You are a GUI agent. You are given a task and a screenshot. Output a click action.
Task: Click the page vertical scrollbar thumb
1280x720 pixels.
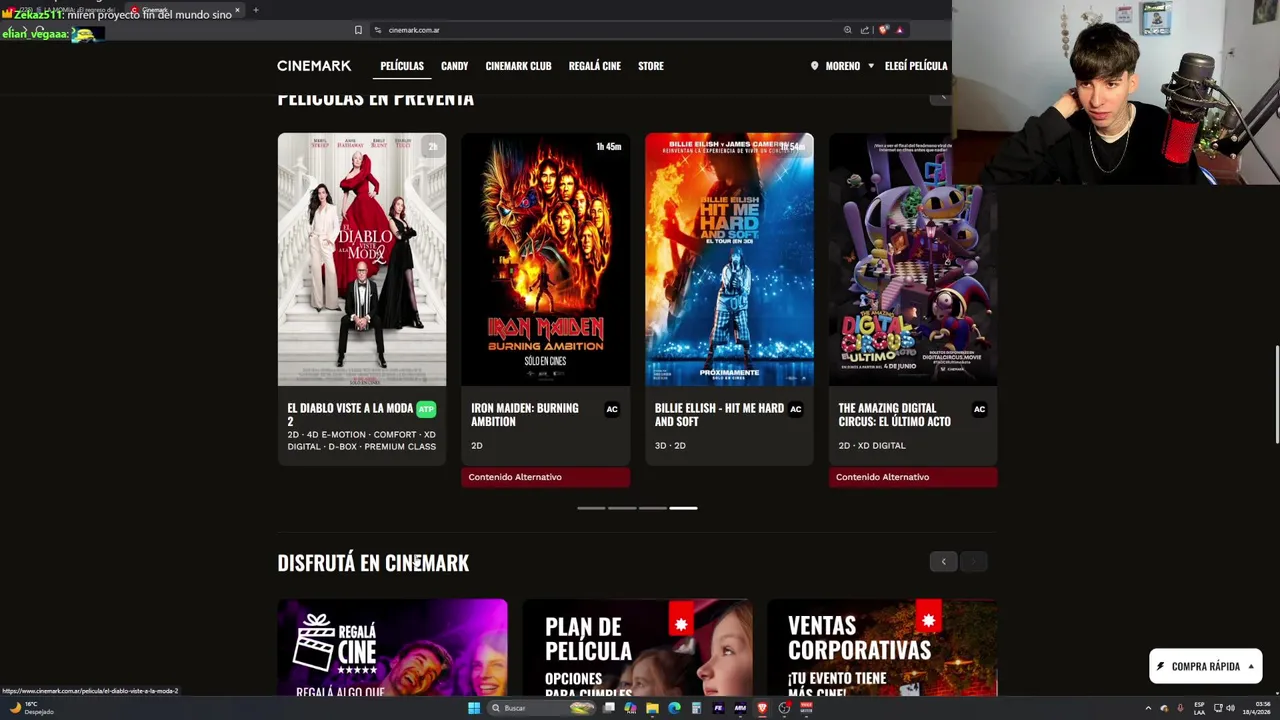pos(1276,394)
